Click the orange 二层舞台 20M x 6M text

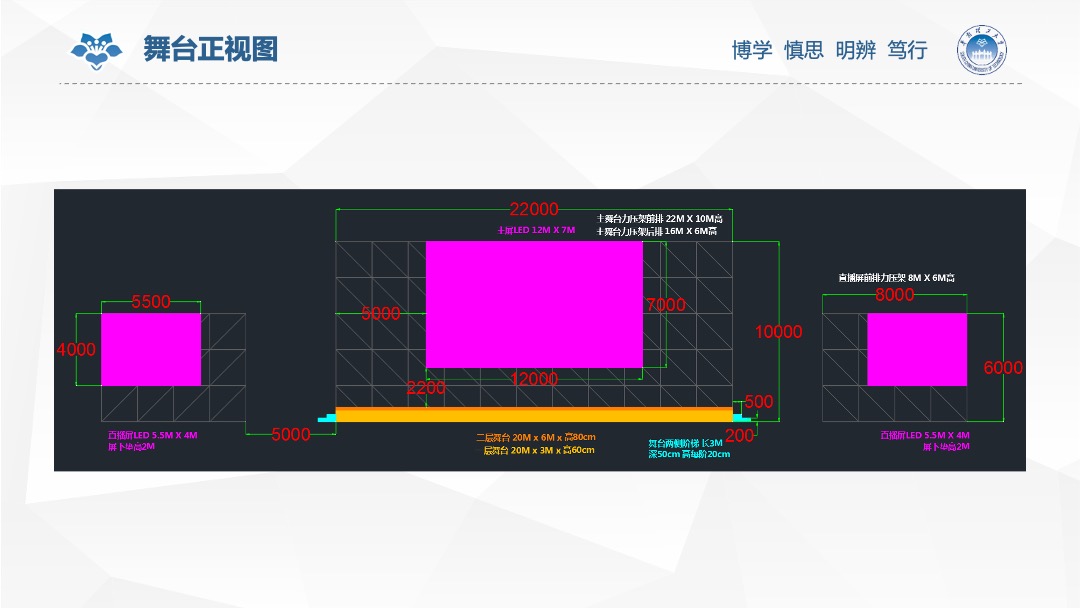click(x=535, y=437)
